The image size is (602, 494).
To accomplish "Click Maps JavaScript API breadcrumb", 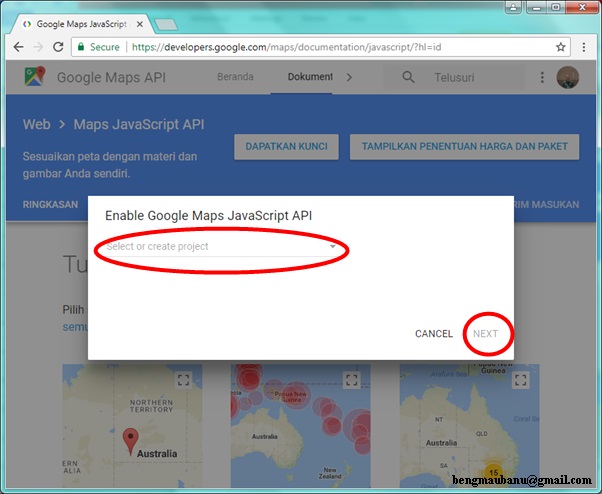I will pos(139,124).
